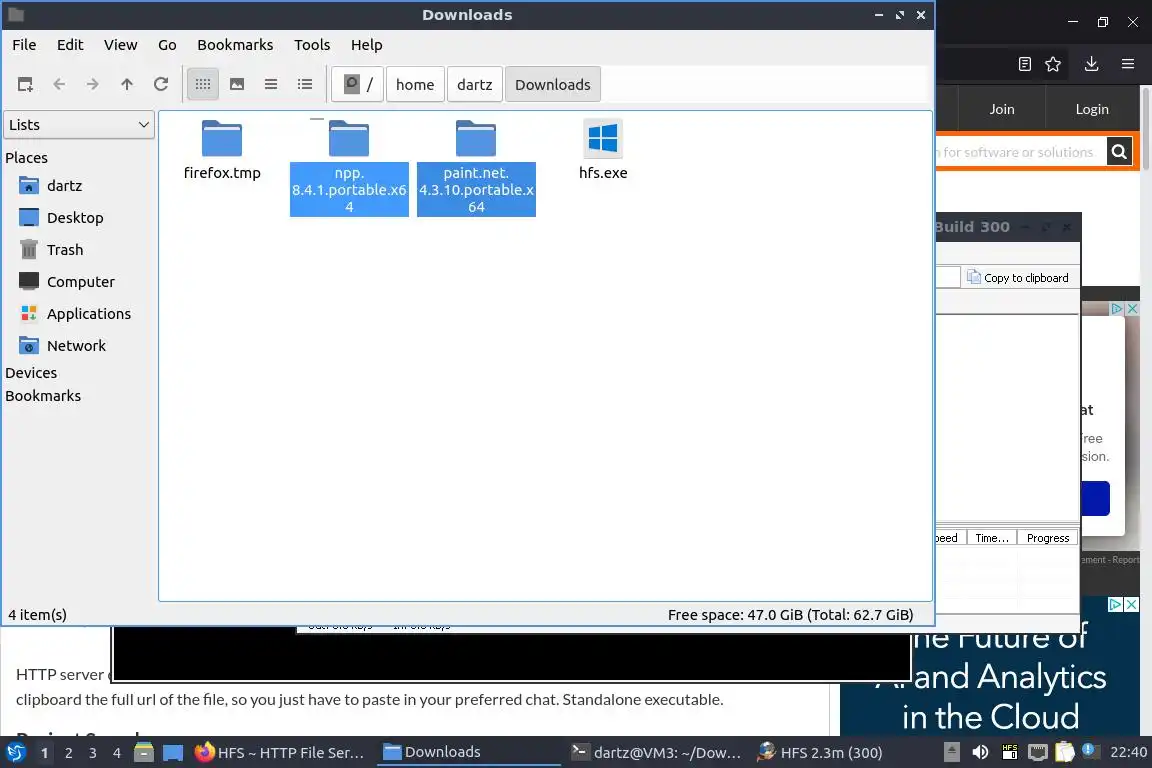Open the taskbar application menu icon
Viewport: 1152px width, 768px height.
click(x=15, y=753)
